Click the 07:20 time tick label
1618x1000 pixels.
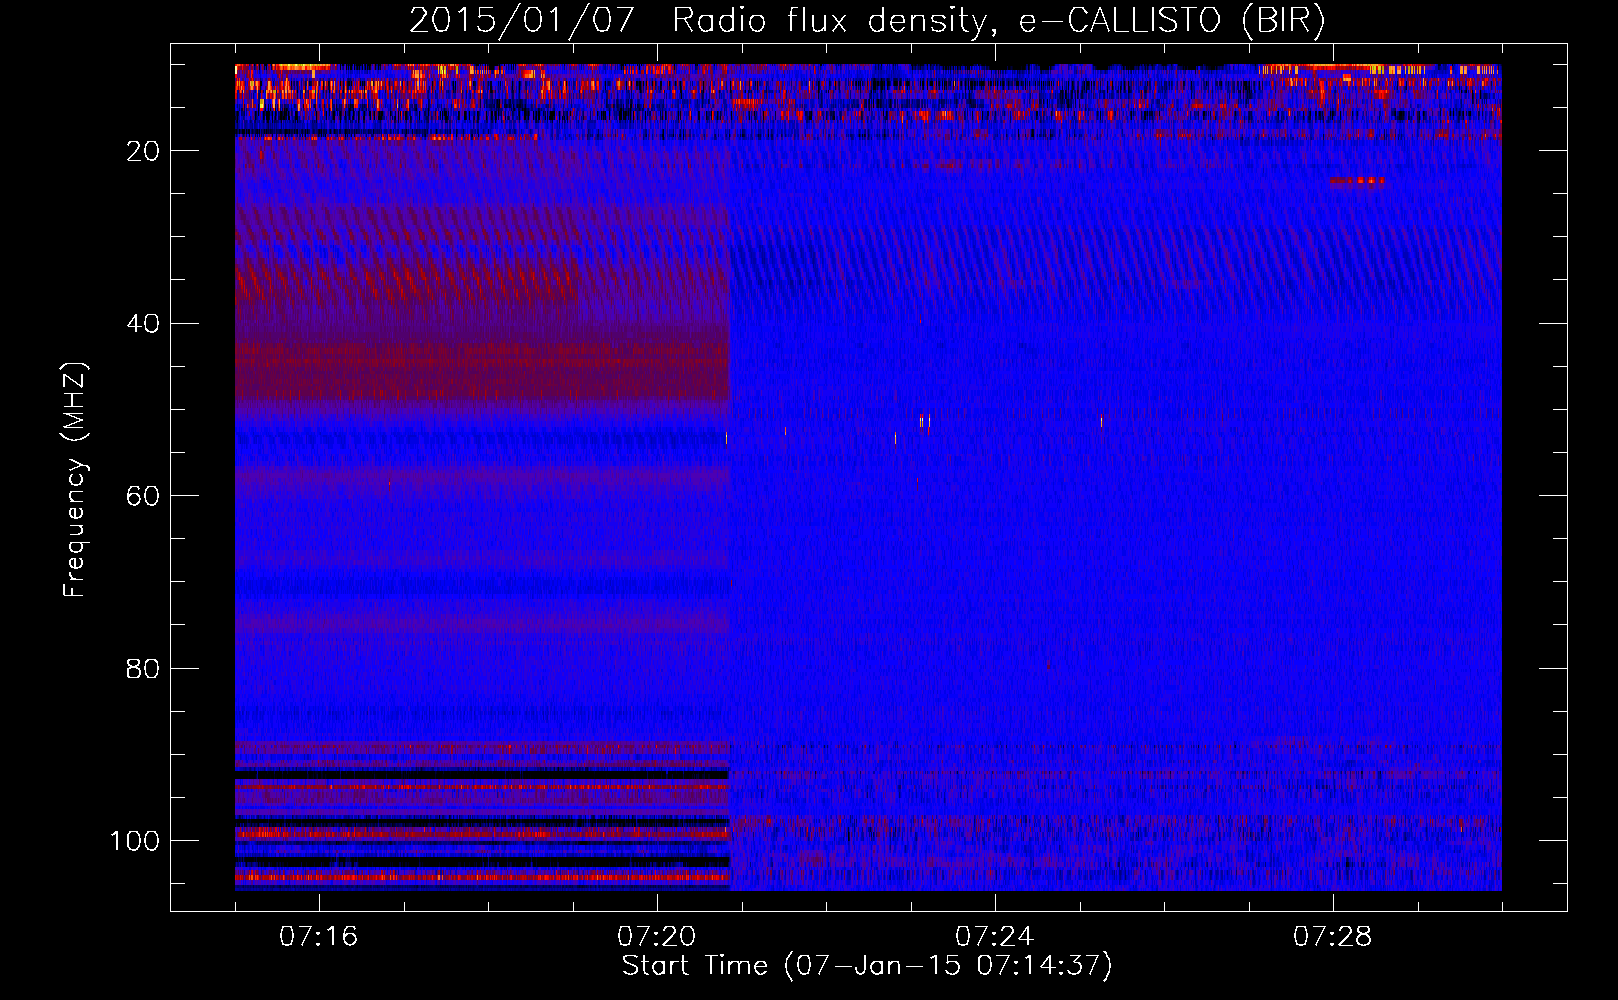(x=656, y=937)
